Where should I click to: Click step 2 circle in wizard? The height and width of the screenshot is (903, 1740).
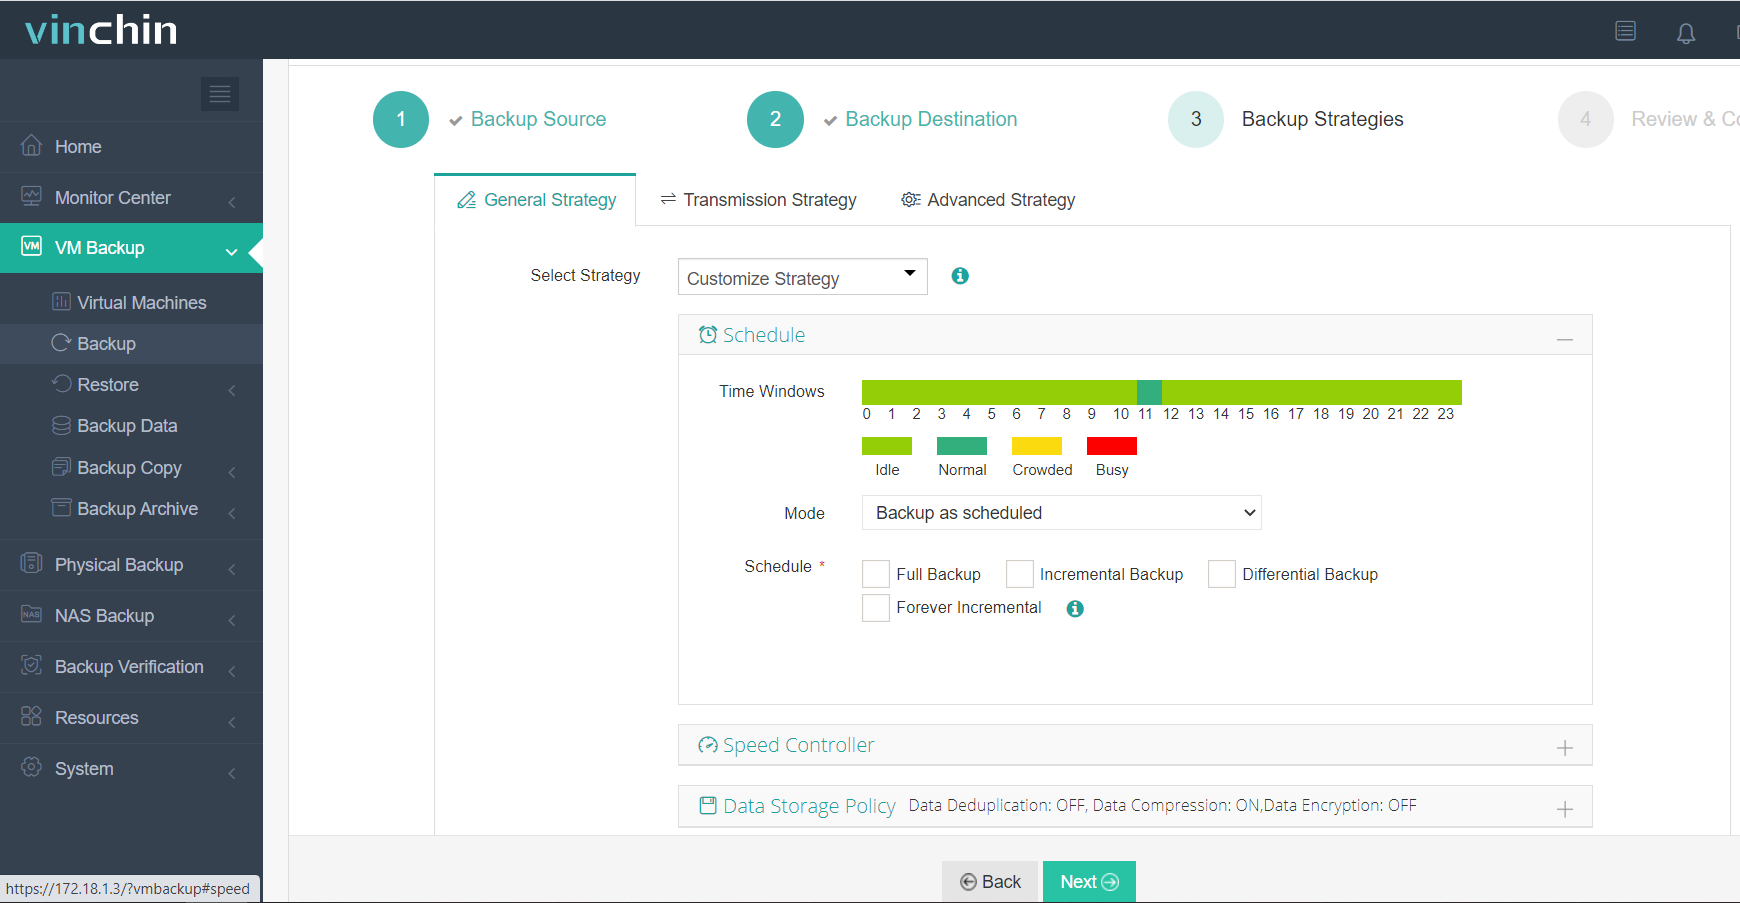click(775, 119)
